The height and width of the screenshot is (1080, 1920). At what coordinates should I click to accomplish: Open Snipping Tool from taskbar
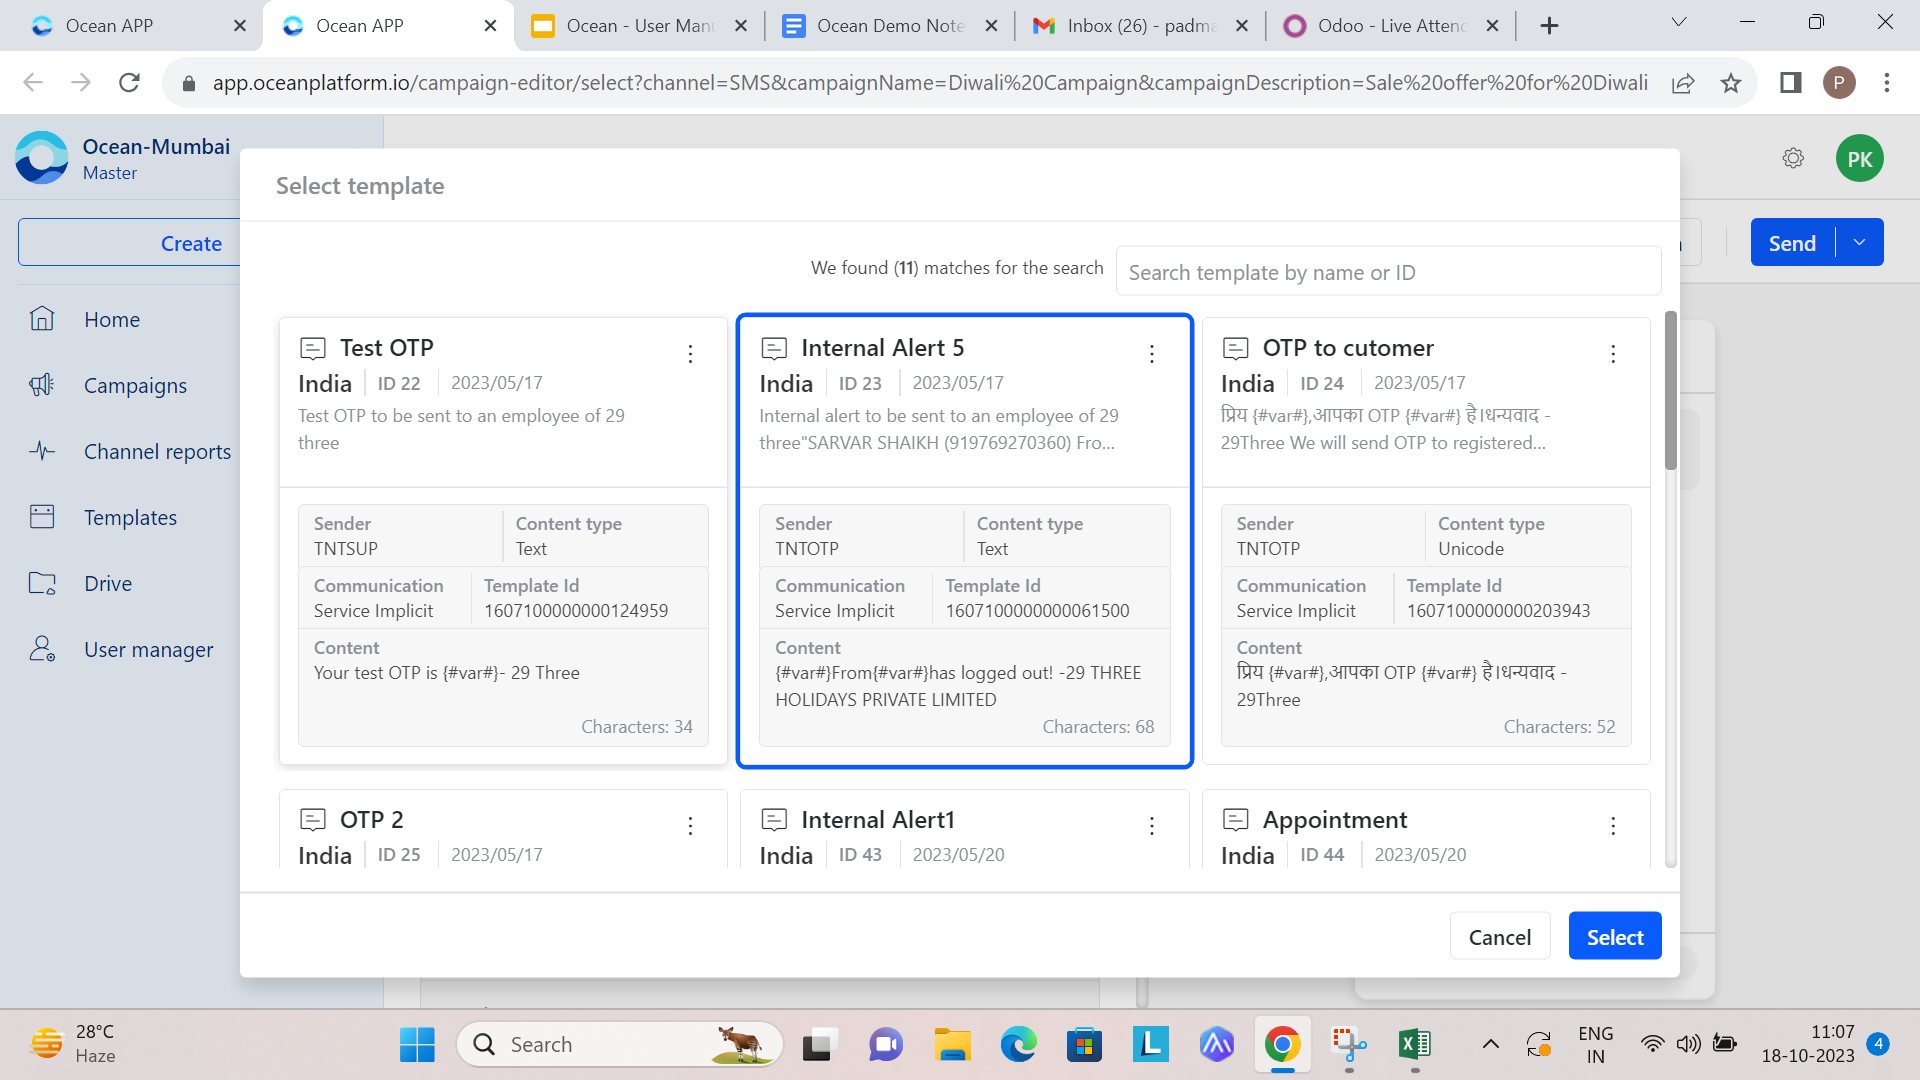[x=1349, y=1045]
